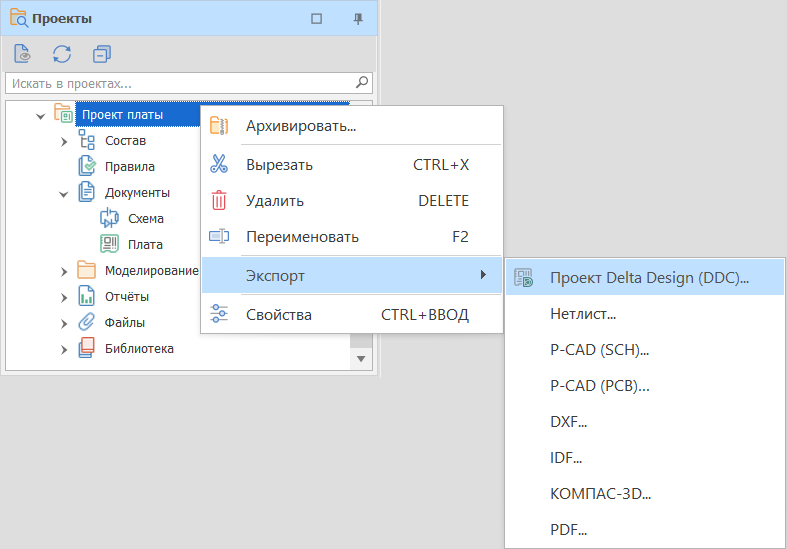The image size is (787, 549).
Task: Select Библиотека tree label
Action: [x=139, y=349]
